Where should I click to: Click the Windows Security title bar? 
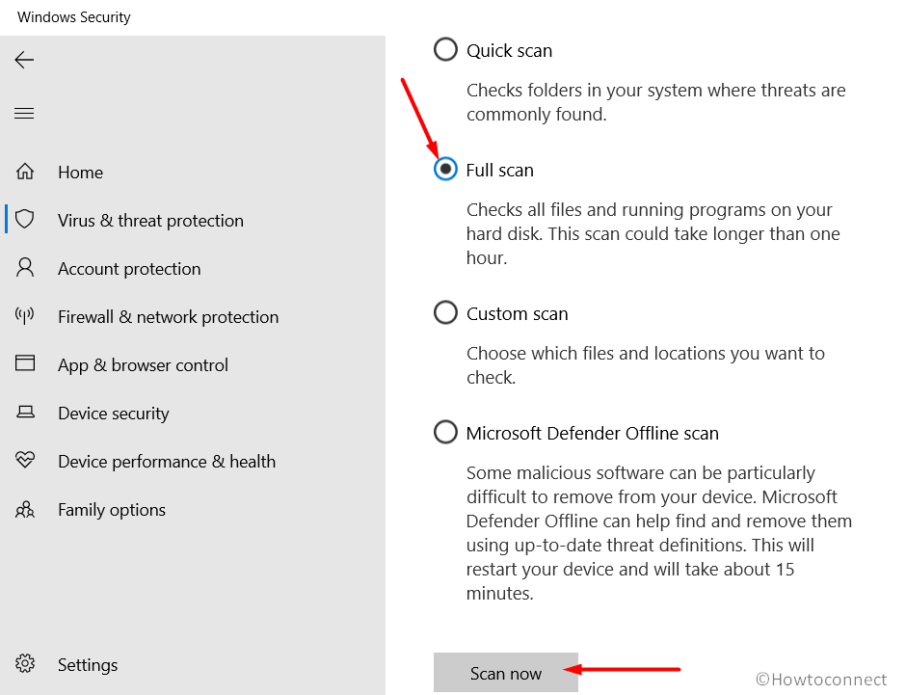click(73, 16)
